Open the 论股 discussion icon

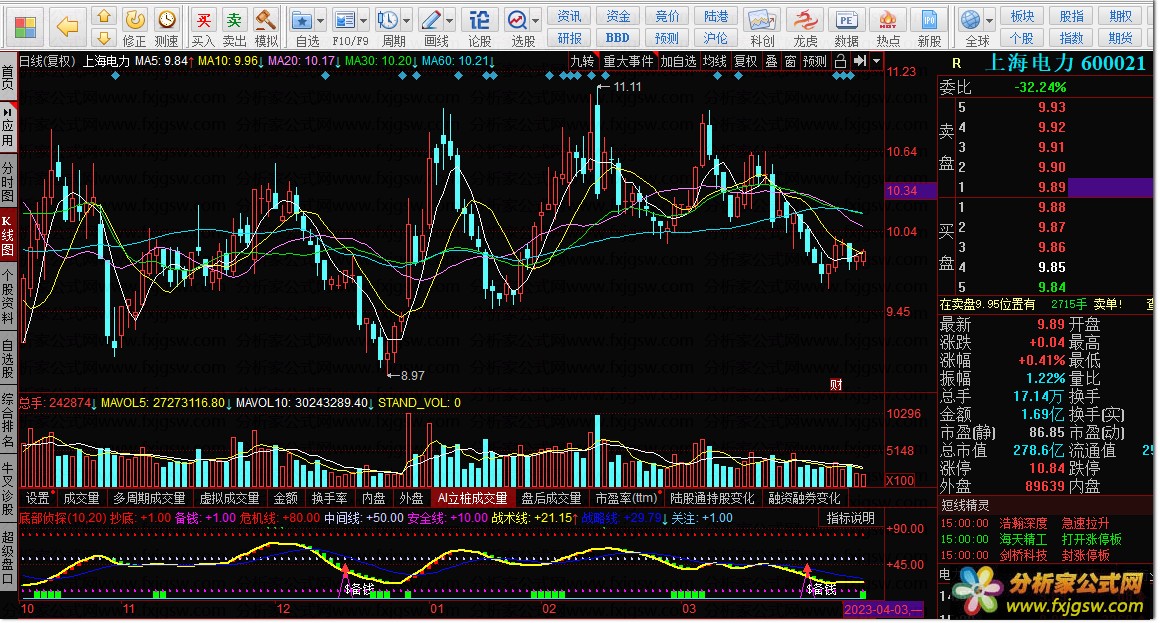point(479,20)
